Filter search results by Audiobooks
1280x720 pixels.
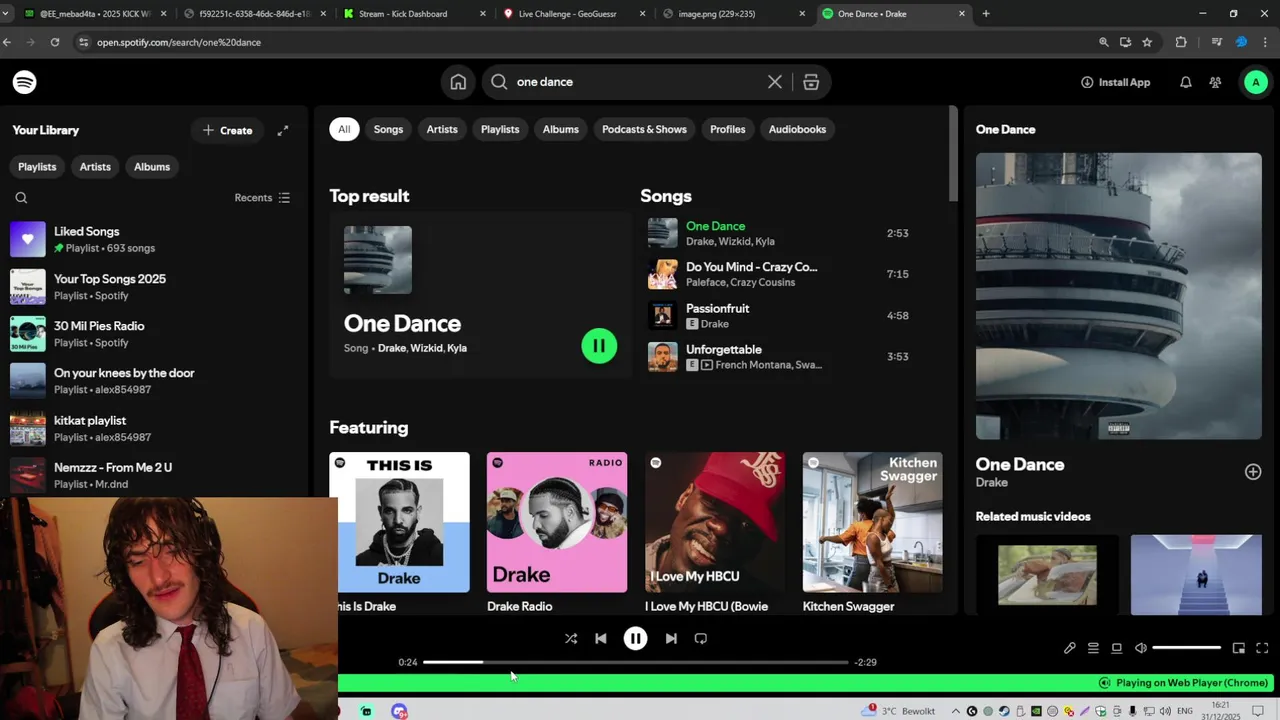[797, 129]
